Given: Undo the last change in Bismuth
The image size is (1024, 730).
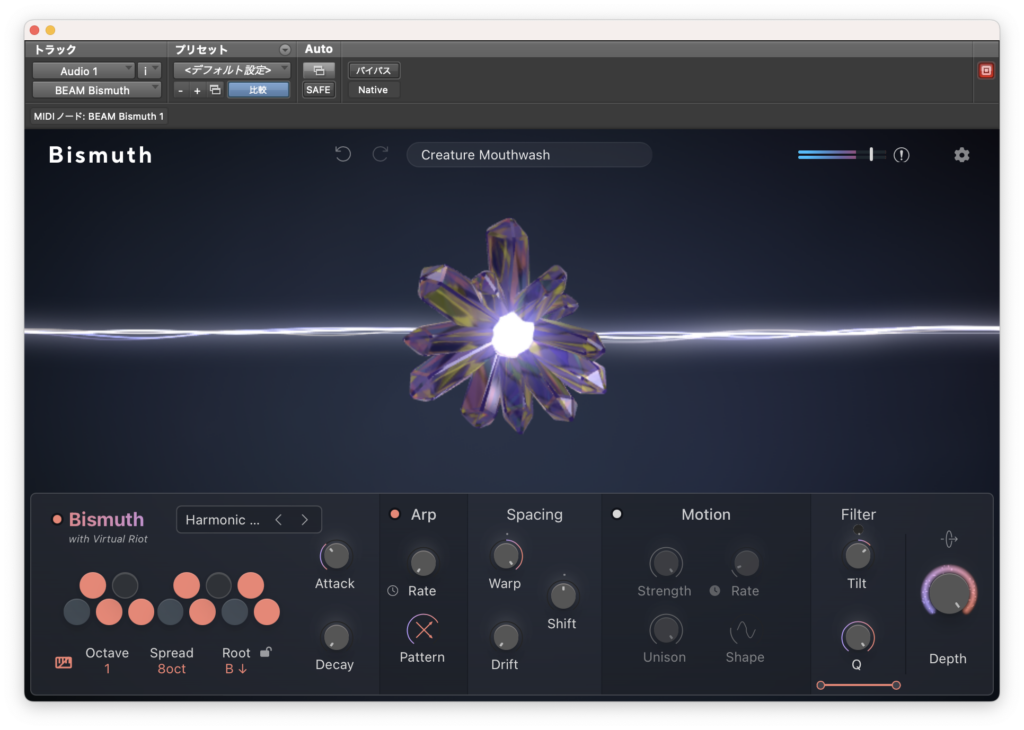Looking at the screenshot, I should coord(343,154).
